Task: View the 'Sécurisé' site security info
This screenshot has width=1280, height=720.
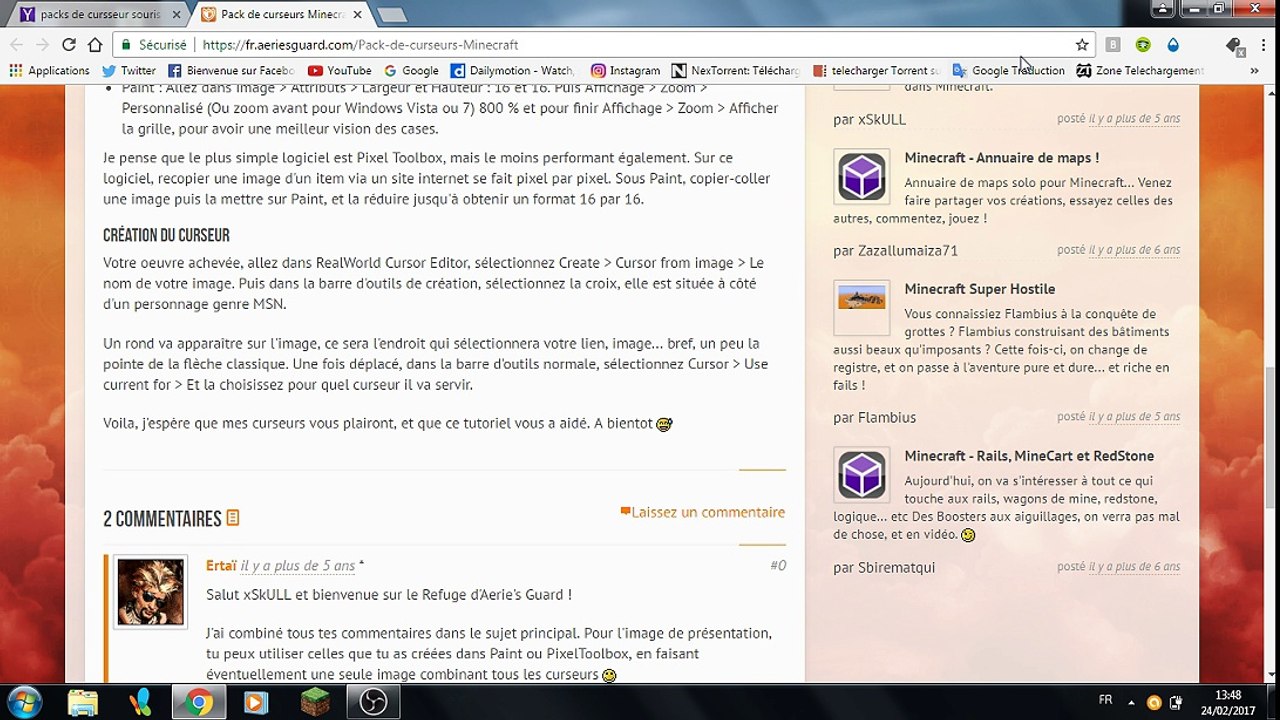Action: (x=153, y=45)
